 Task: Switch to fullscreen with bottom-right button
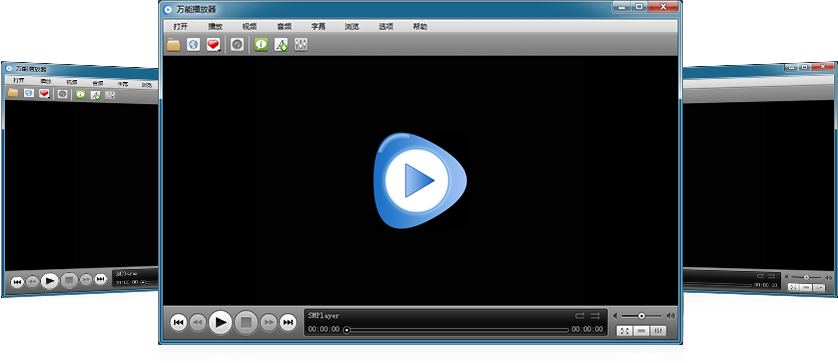click(624, 331)
